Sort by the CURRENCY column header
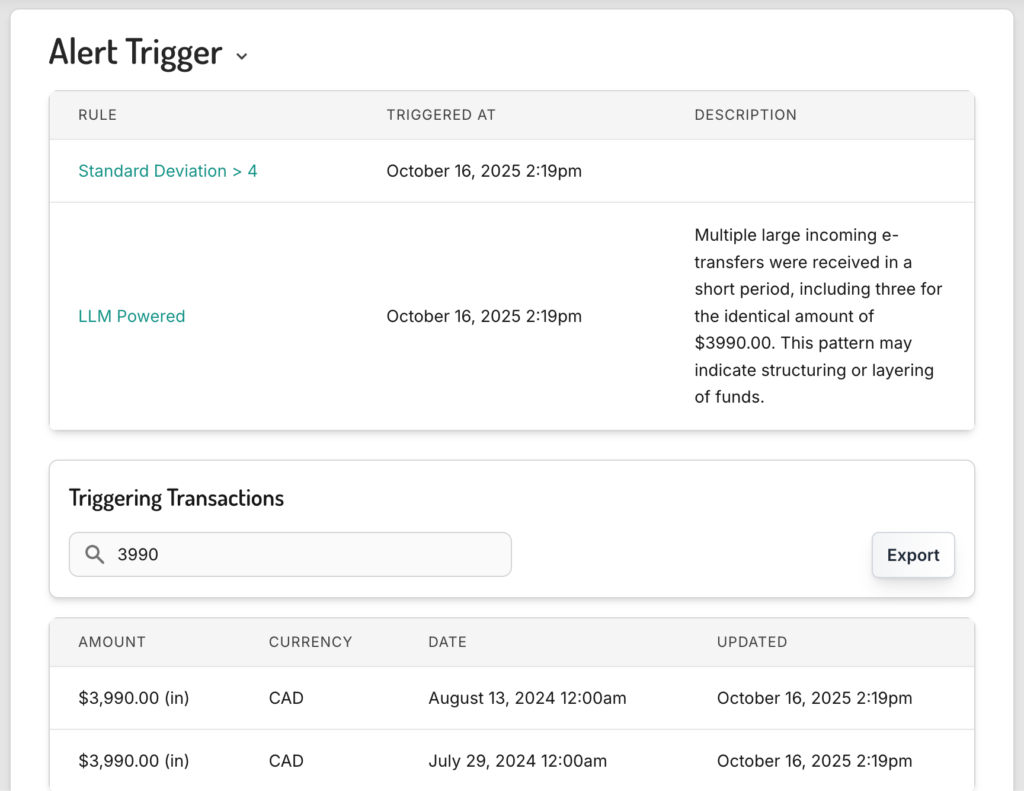The image size is (1024, 791). [310, 642]
